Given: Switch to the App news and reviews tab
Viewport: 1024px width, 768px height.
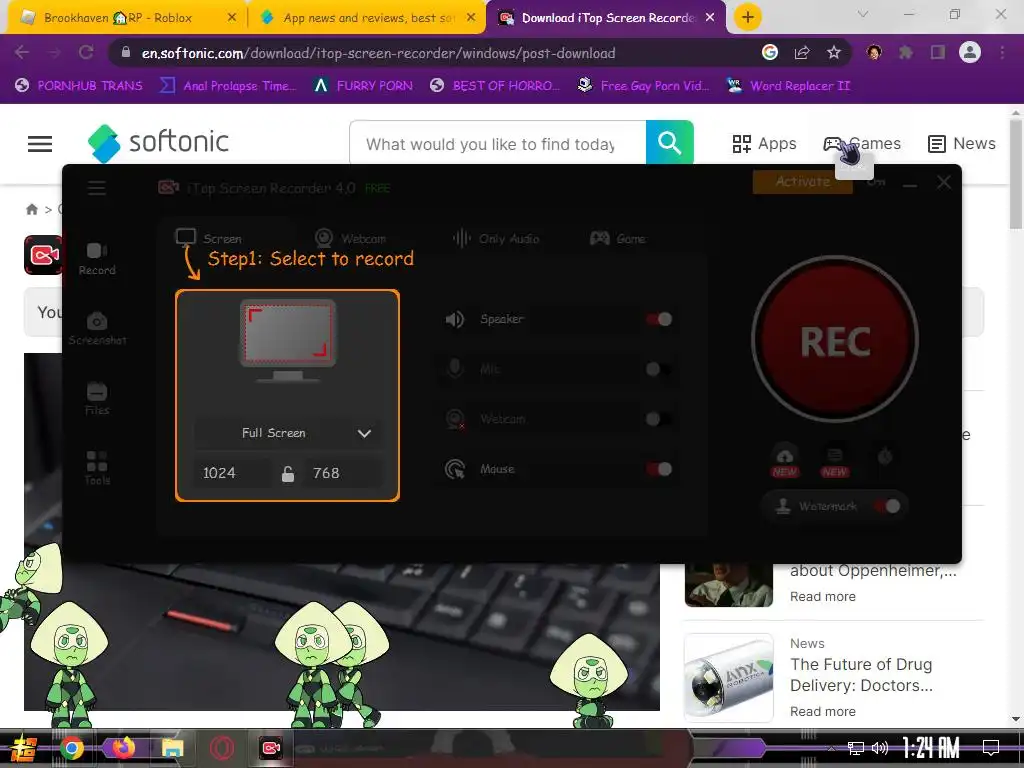Looking at the screenshot, I should [x=369, y=18].
